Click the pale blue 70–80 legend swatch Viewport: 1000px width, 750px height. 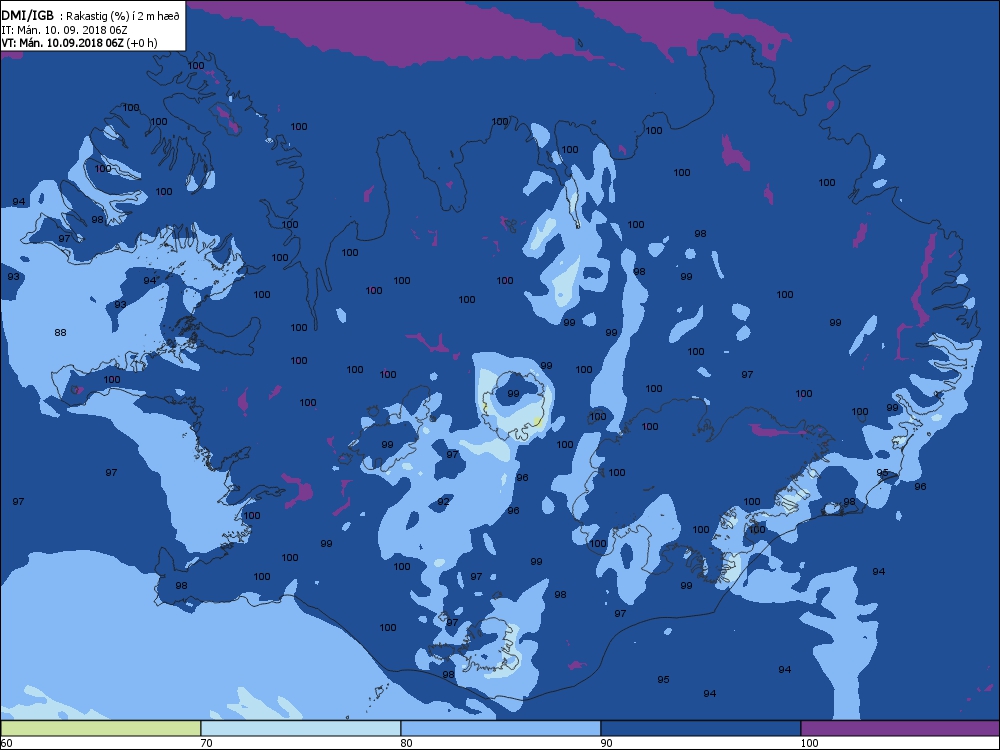tap(300, 728)
